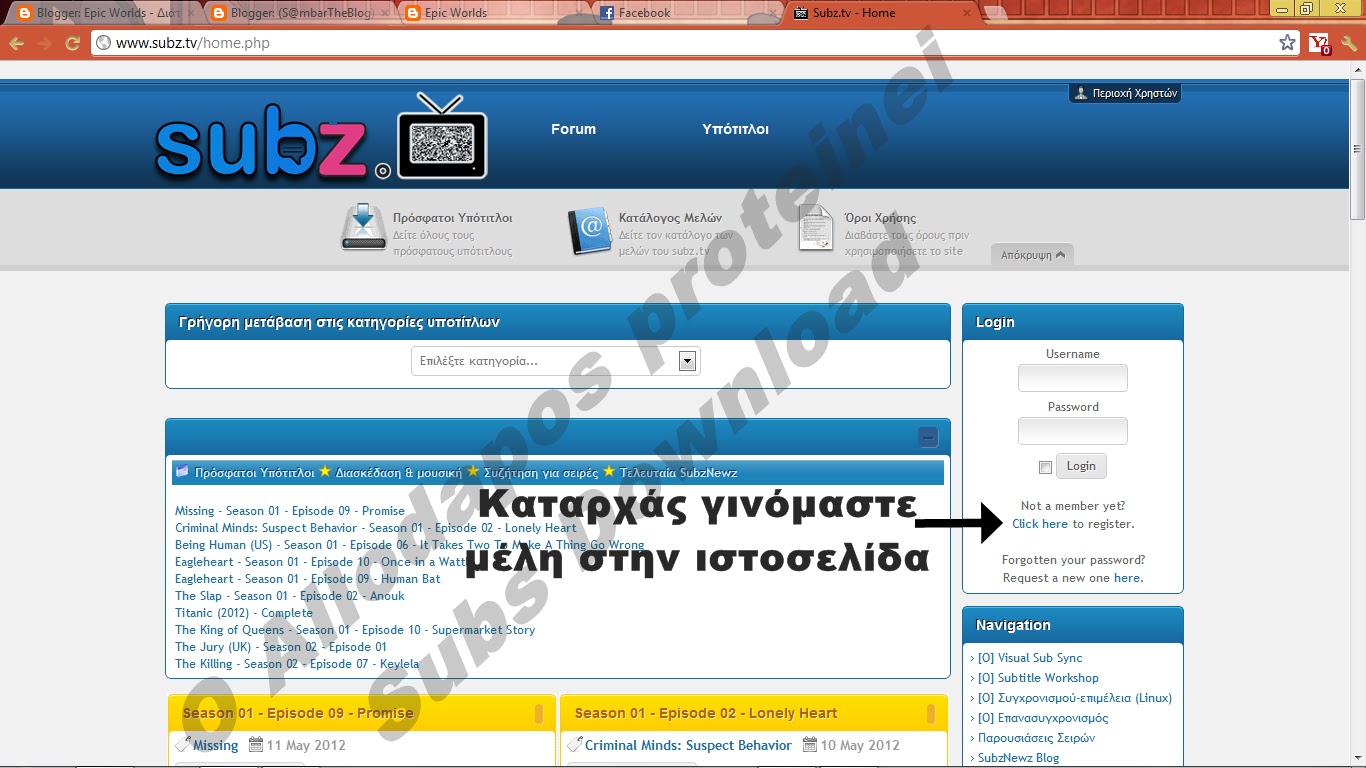Click the handle on Episode 09 - Promise card header
Viewport: 1366px width, 768px height.
(539, 714)
